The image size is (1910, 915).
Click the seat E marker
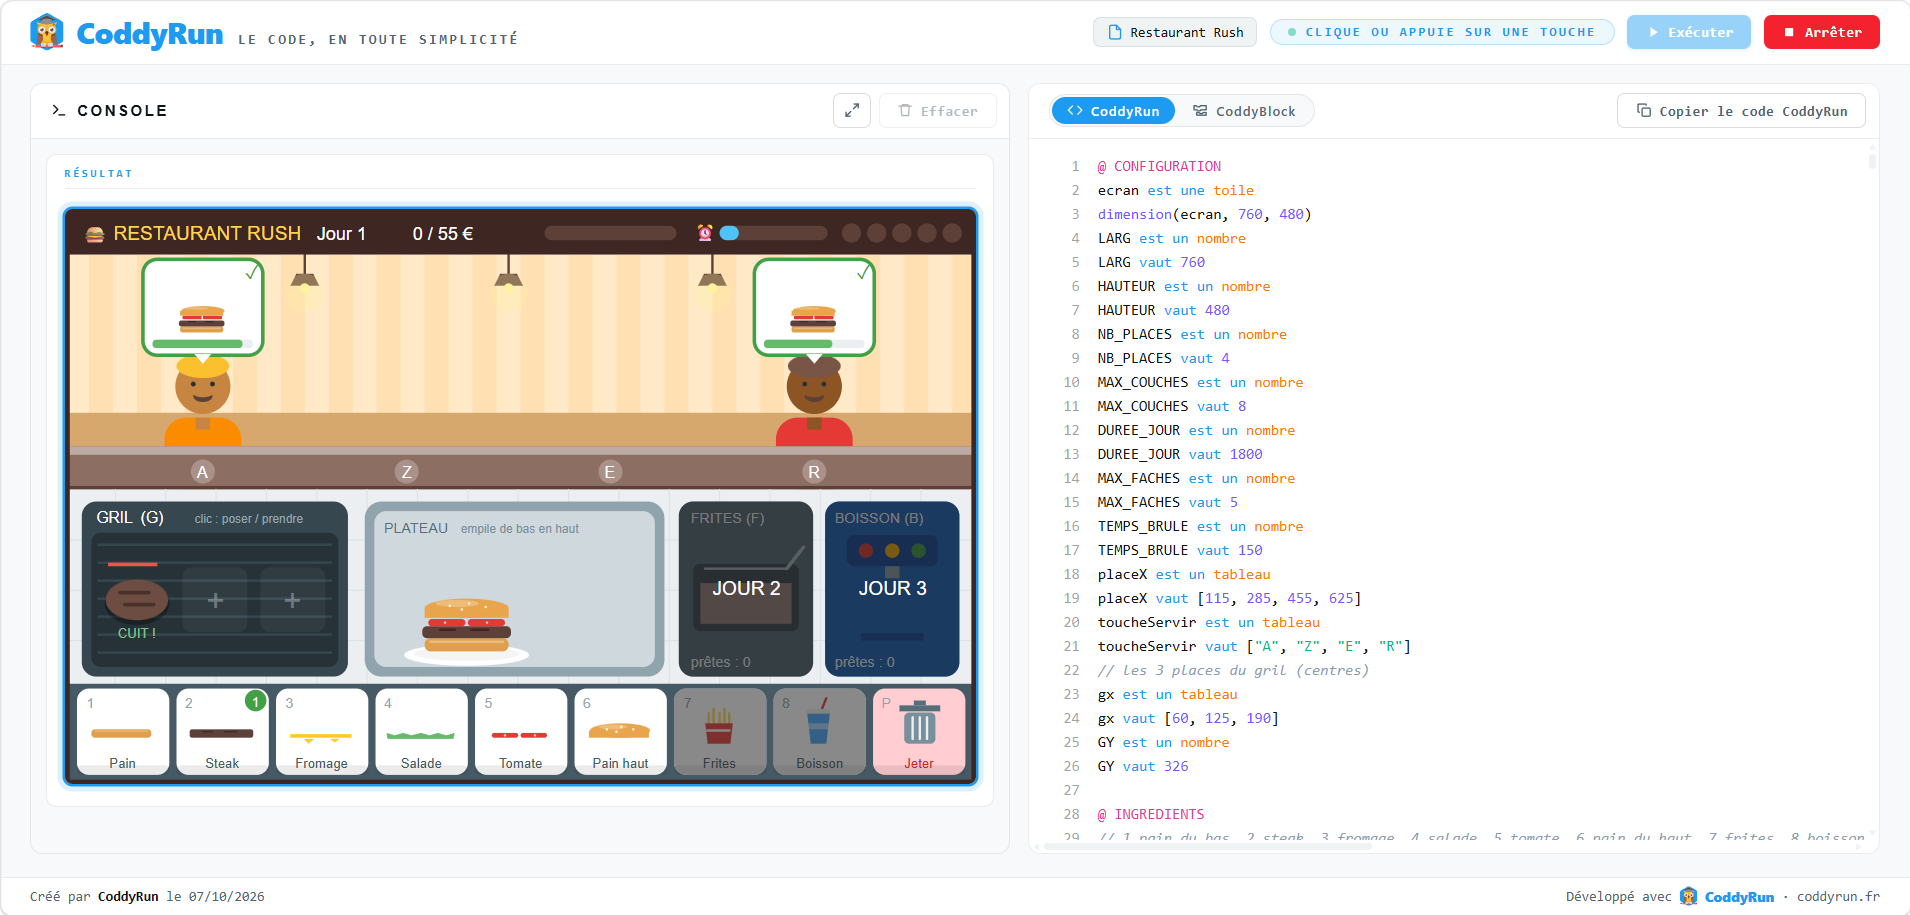pos(610,472)
